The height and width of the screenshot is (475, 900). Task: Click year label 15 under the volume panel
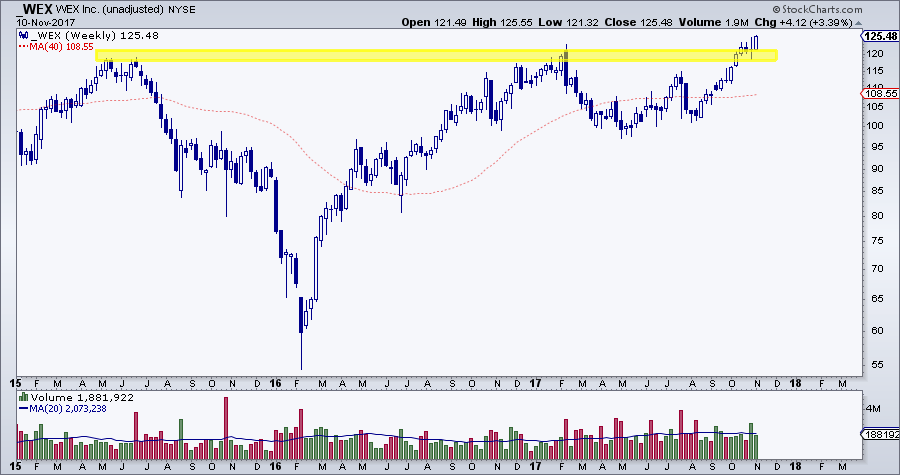click(15, 468)
